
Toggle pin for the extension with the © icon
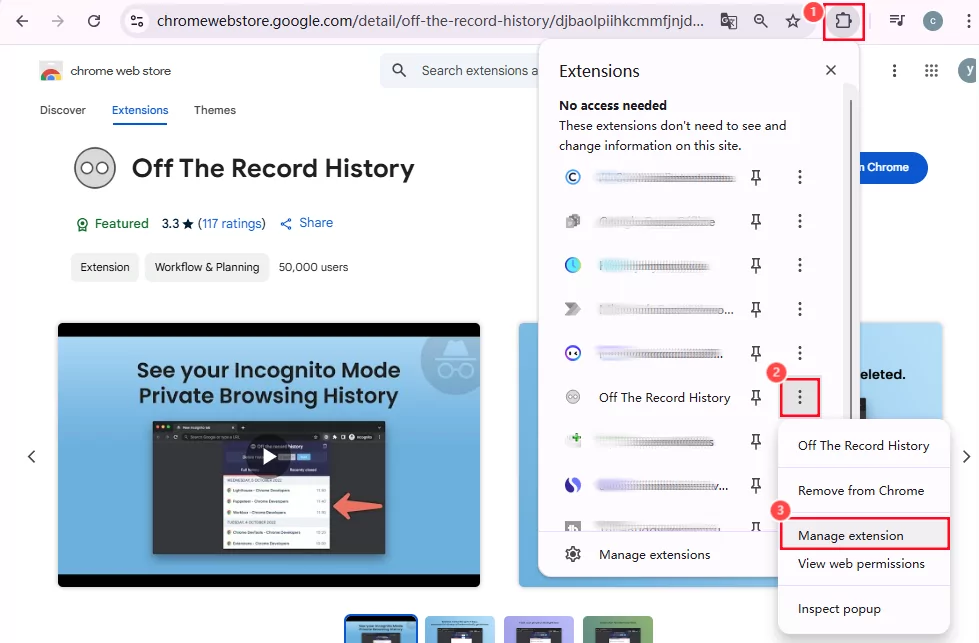pos(755,177)
